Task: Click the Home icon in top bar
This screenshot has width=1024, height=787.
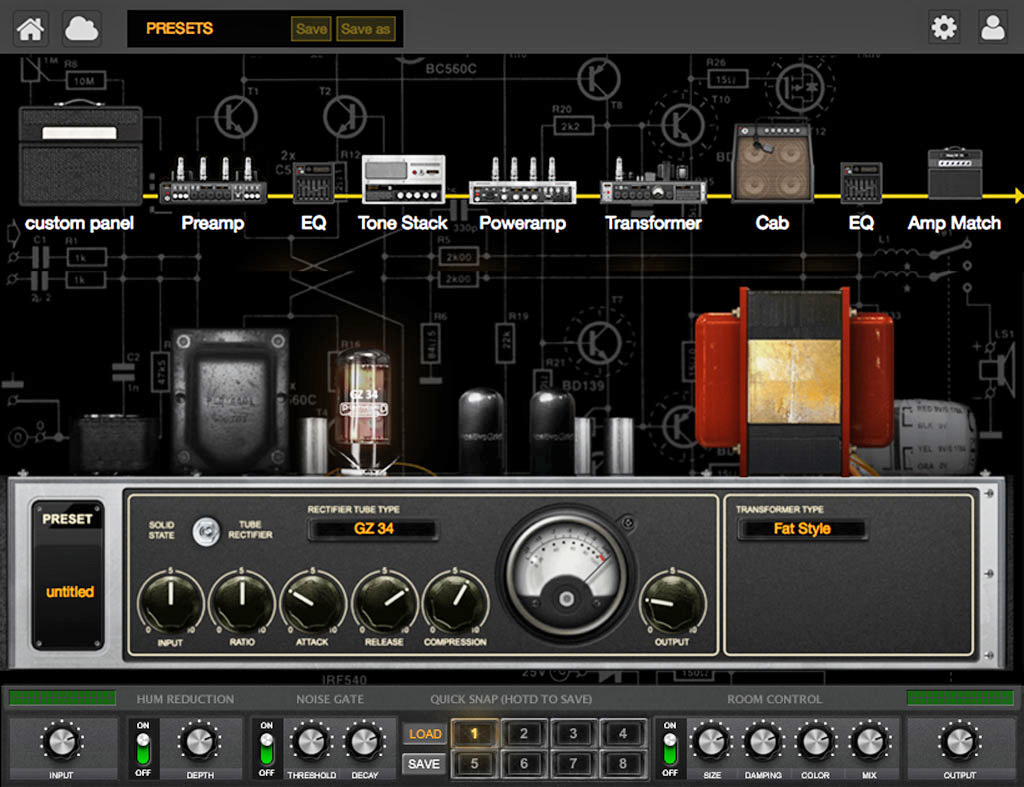Action: pos(31,28)
